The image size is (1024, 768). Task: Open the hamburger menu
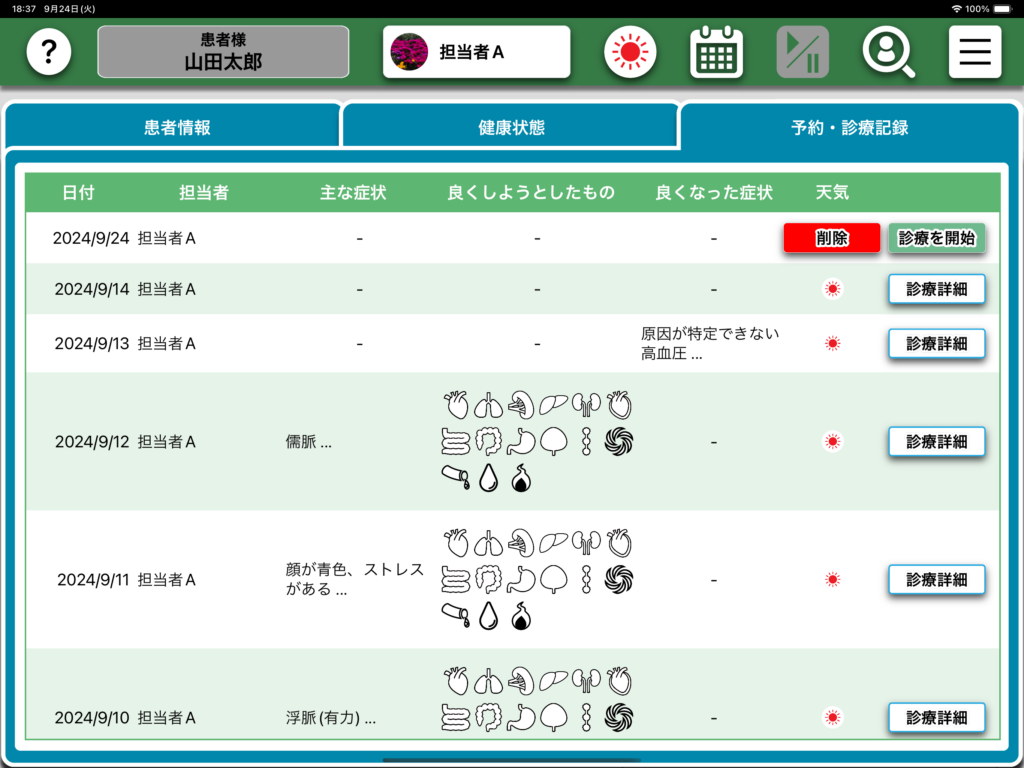coord(974,52)
